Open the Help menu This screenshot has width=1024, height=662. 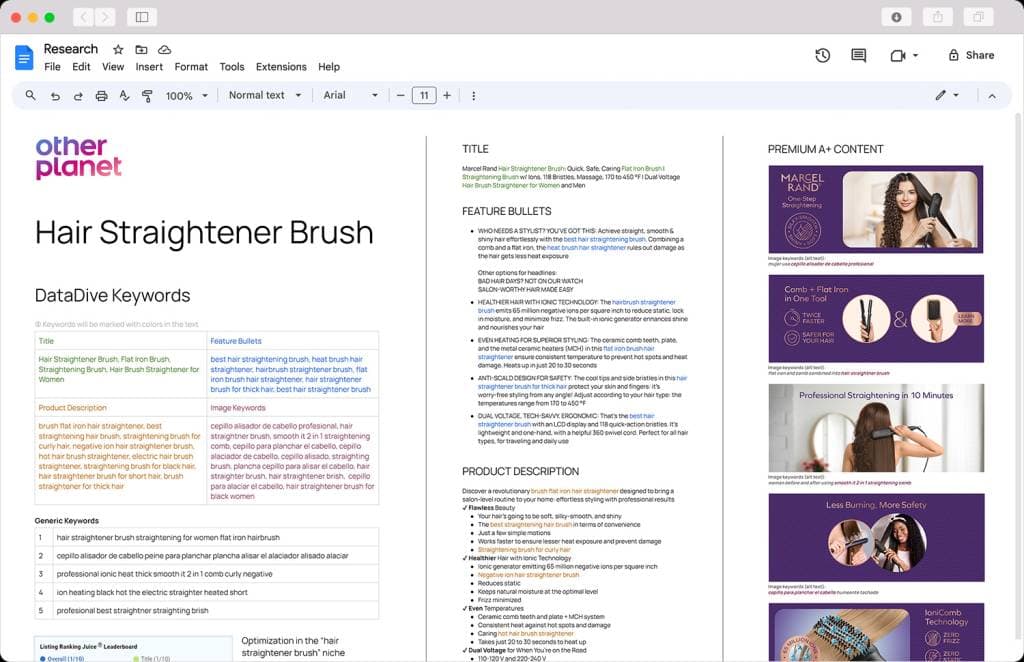[328, 67]
